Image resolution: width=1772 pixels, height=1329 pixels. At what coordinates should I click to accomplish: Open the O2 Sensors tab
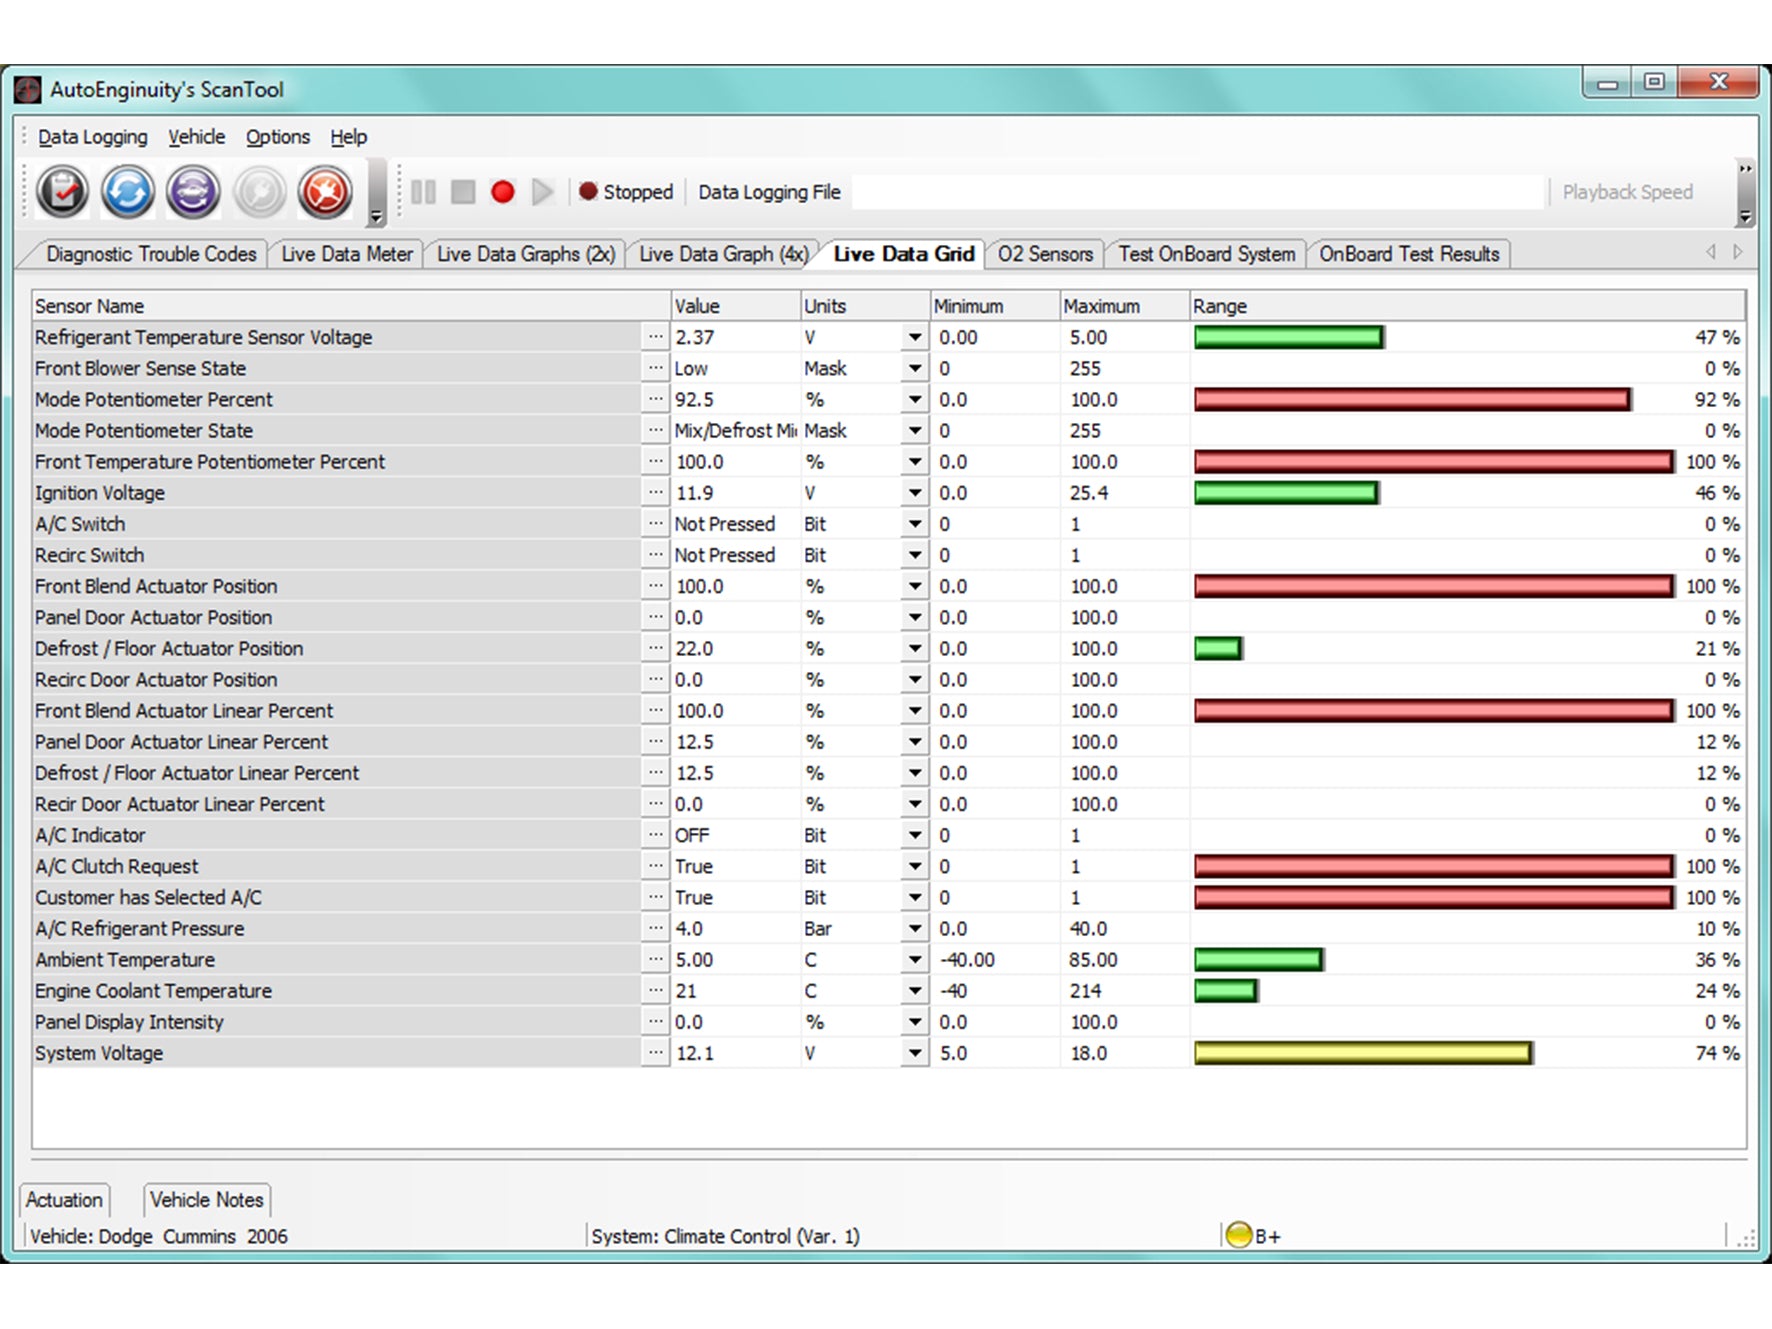click(x=1045, y=254)
